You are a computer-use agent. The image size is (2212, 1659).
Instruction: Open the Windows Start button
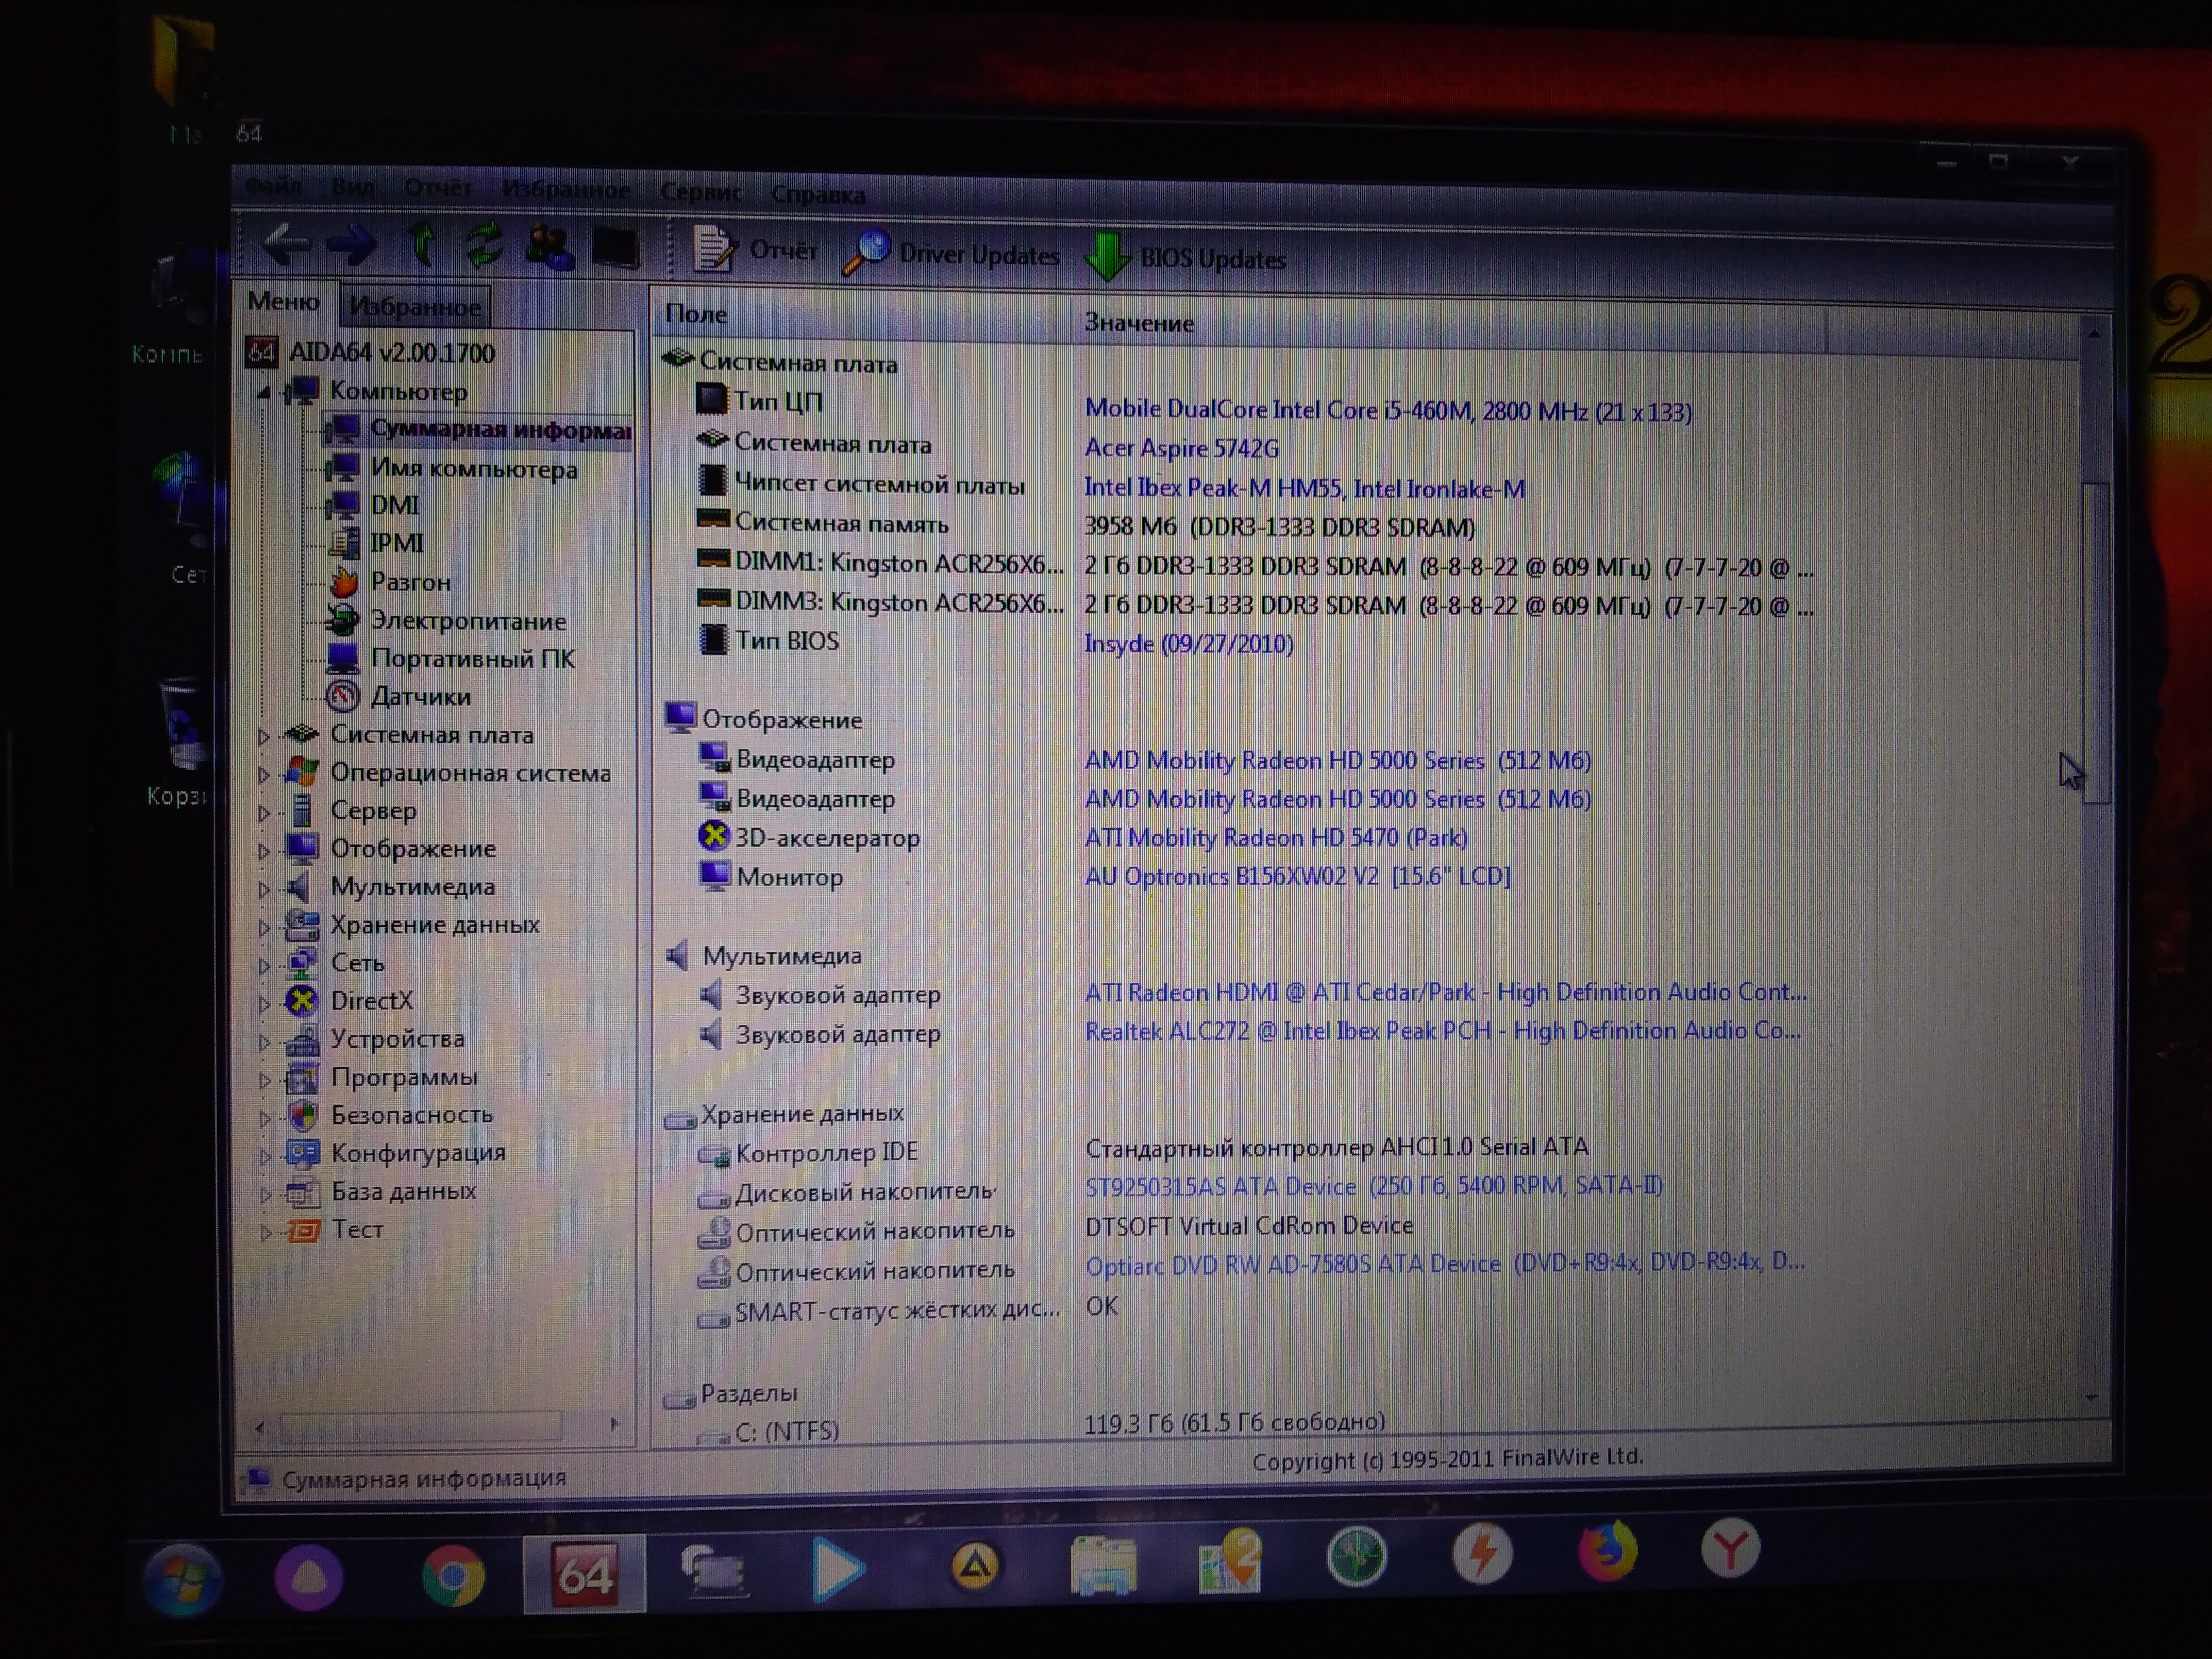183,1580
